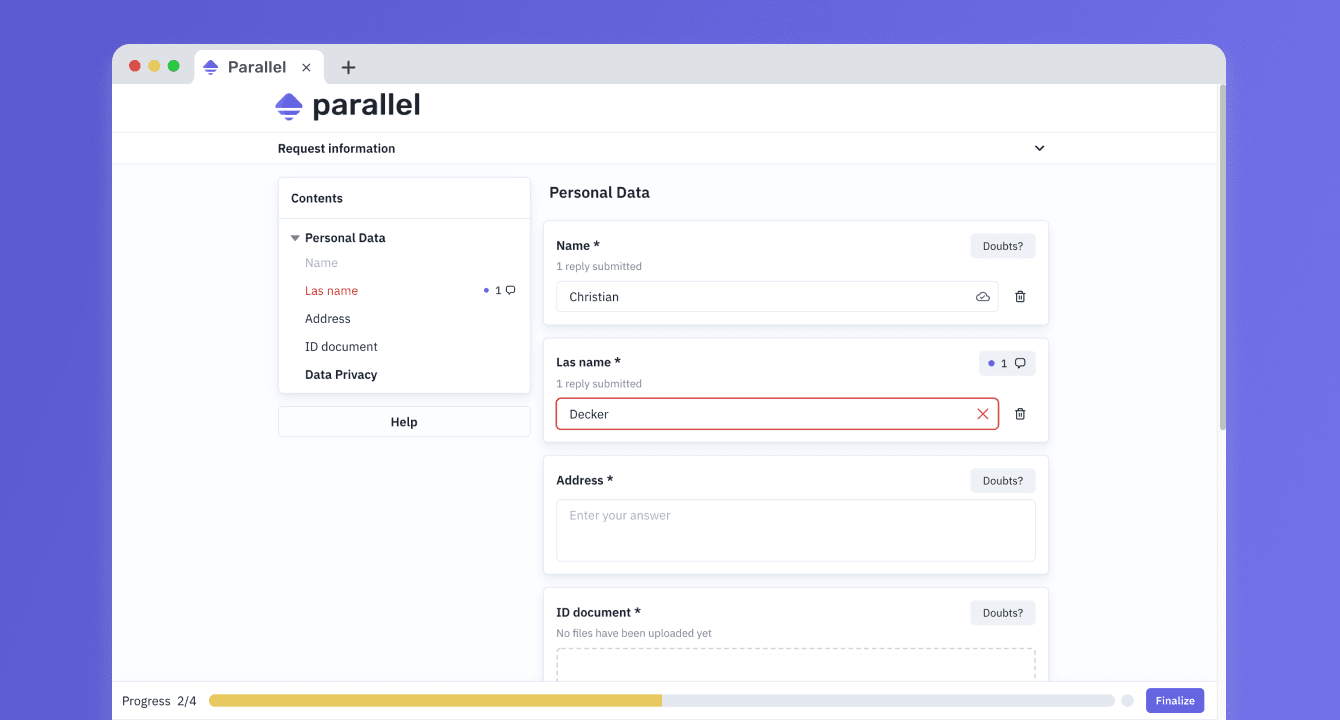Viewport: 1340px width, 720px height.
Task: Open a new browser tab with the plus icon
Action: click(348, 67)
